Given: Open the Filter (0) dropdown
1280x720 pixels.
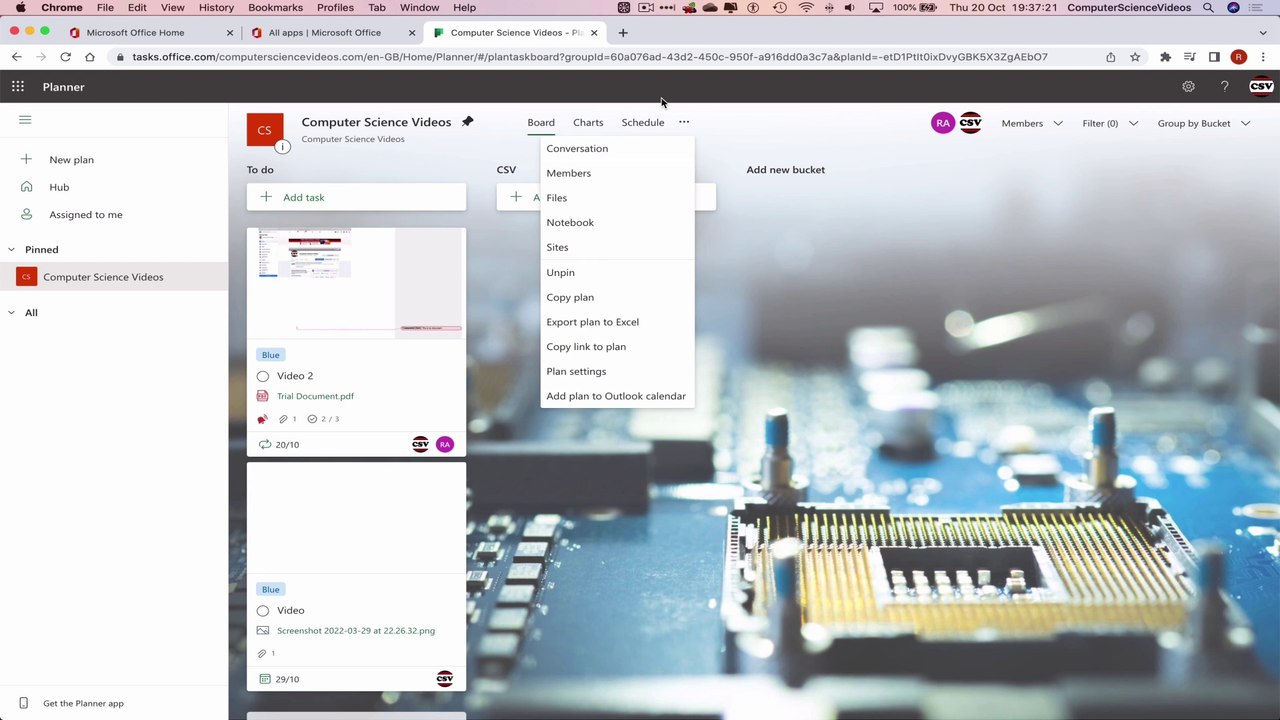Looking at the screenshot, I should coord(1110,123).
